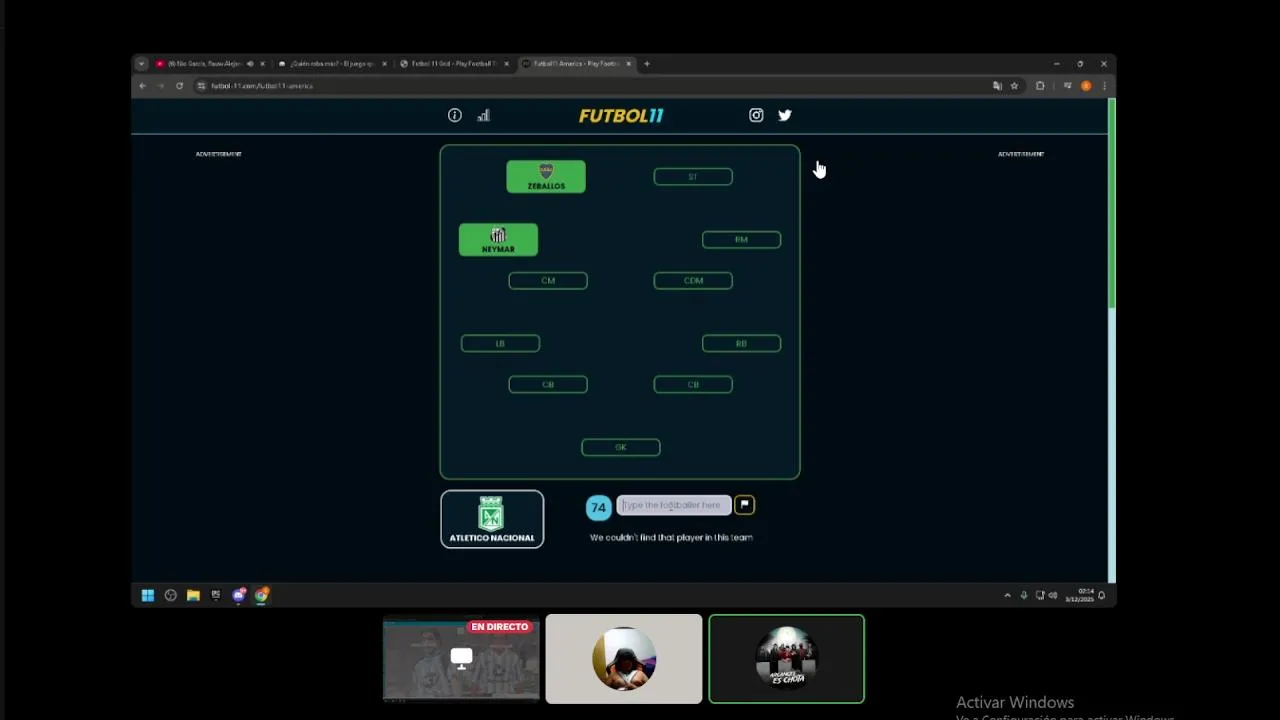This screenshot has width=1280, height=720.
Task: Select the LB position slot
Action: pos(500,344)
